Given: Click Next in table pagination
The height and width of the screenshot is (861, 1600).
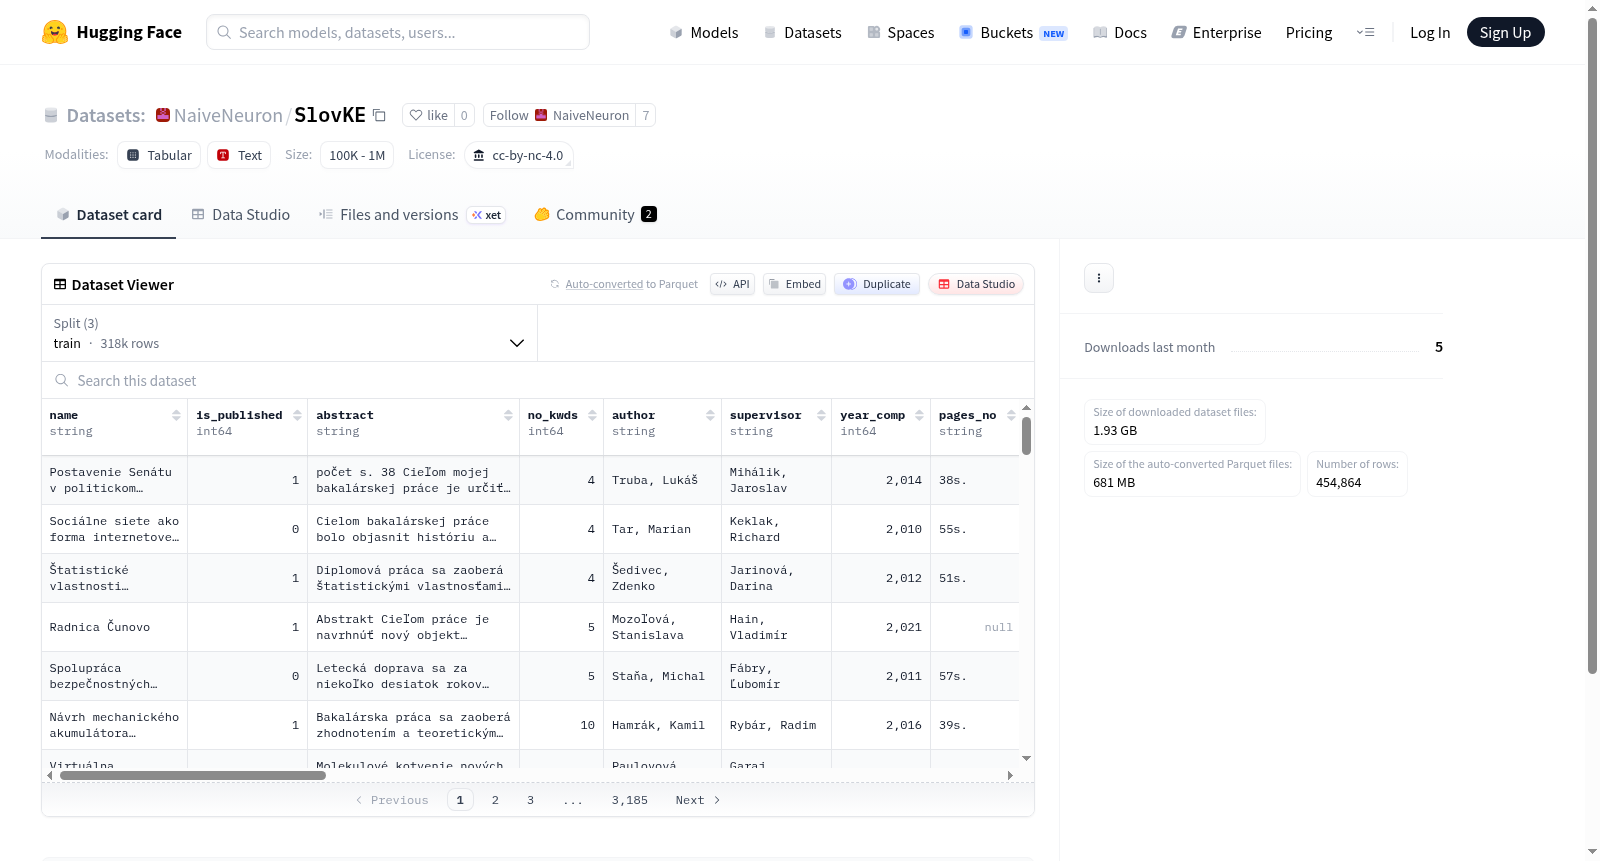Looking at the screenshot, I should click(698, 800).
